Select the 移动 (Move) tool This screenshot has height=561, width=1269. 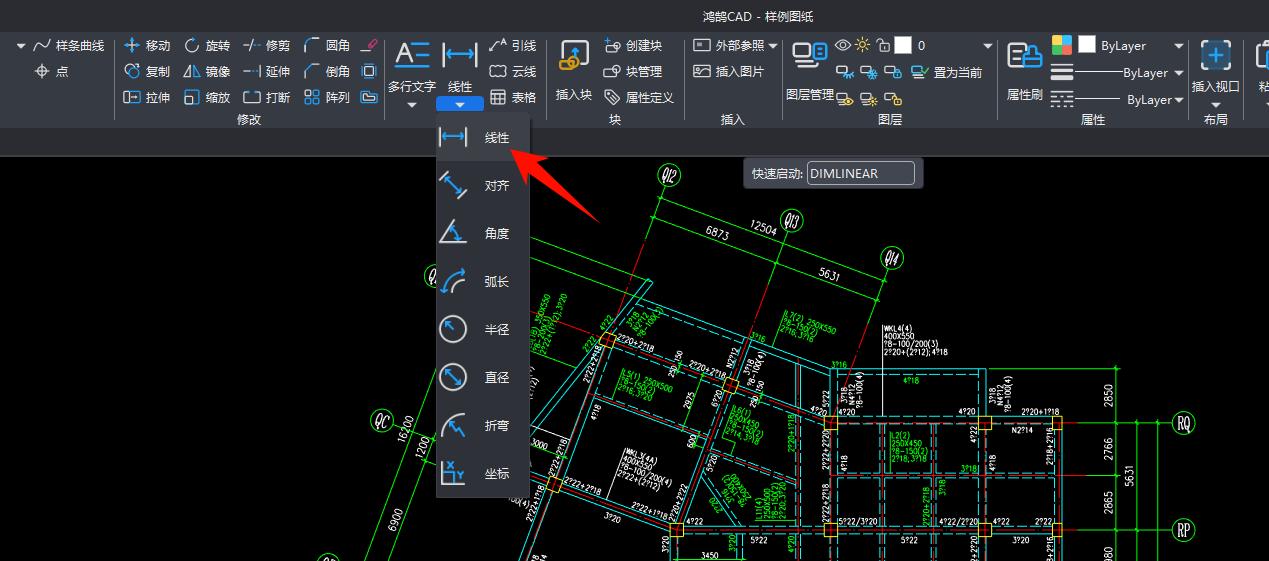coord(146,46)
